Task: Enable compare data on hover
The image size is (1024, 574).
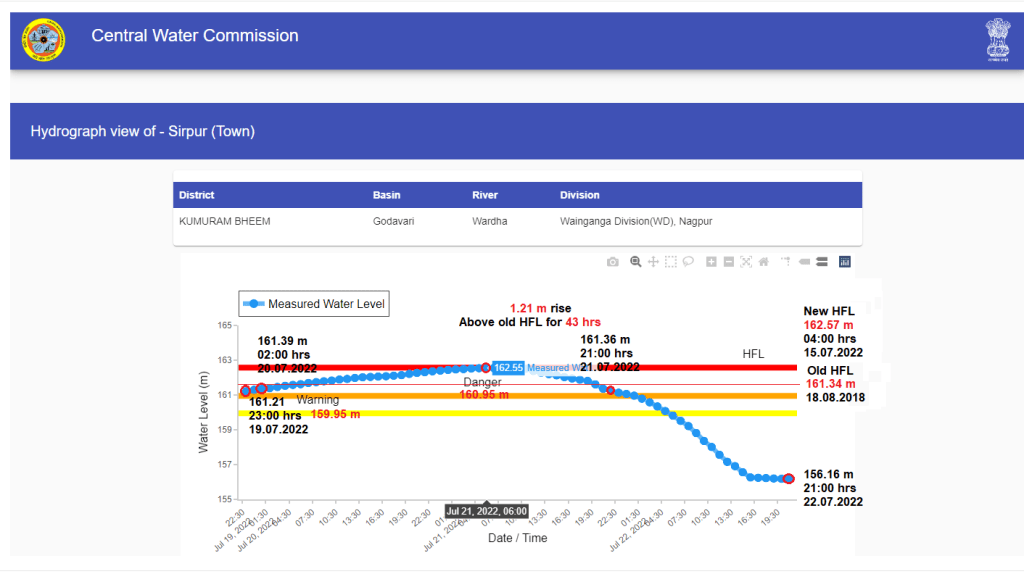Action: pos(821,262)
